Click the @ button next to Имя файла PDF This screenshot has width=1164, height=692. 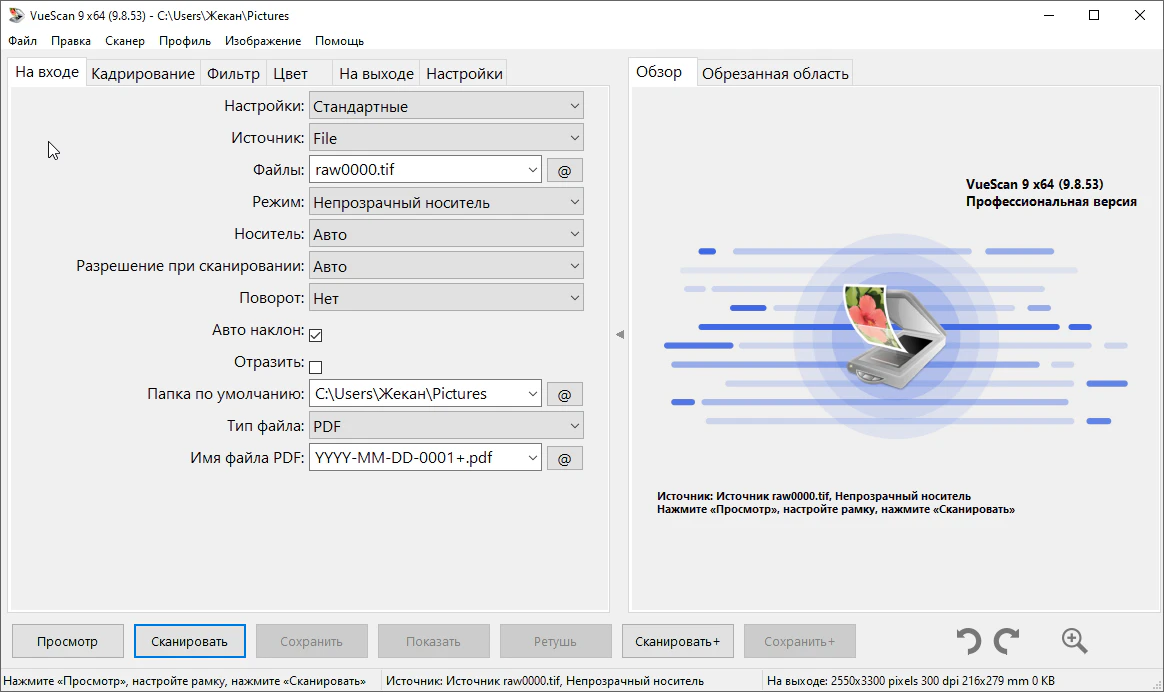click(564, 458)
